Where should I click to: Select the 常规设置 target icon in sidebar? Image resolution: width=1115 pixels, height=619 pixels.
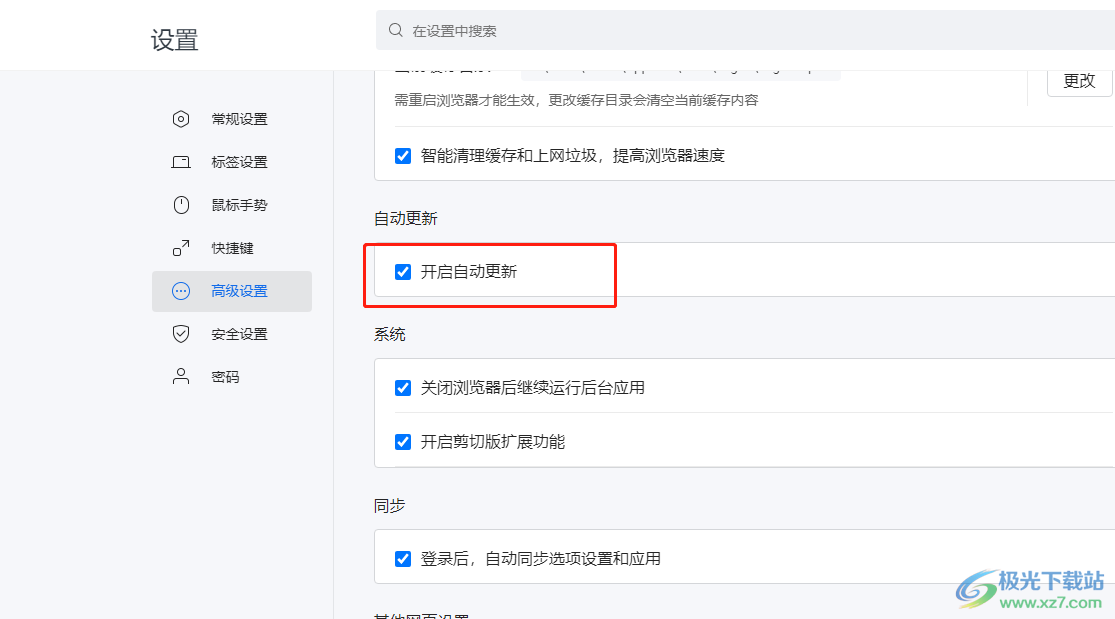181,118
